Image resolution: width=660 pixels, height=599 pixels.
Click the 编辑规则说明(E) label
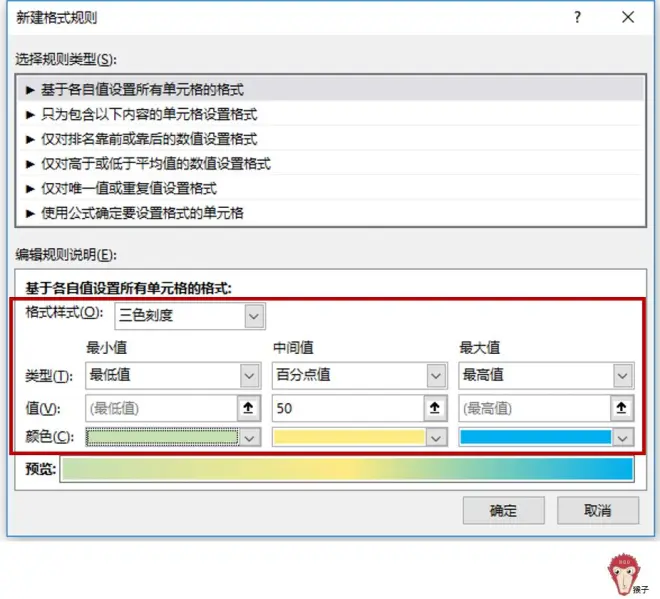tap(66, 255)
